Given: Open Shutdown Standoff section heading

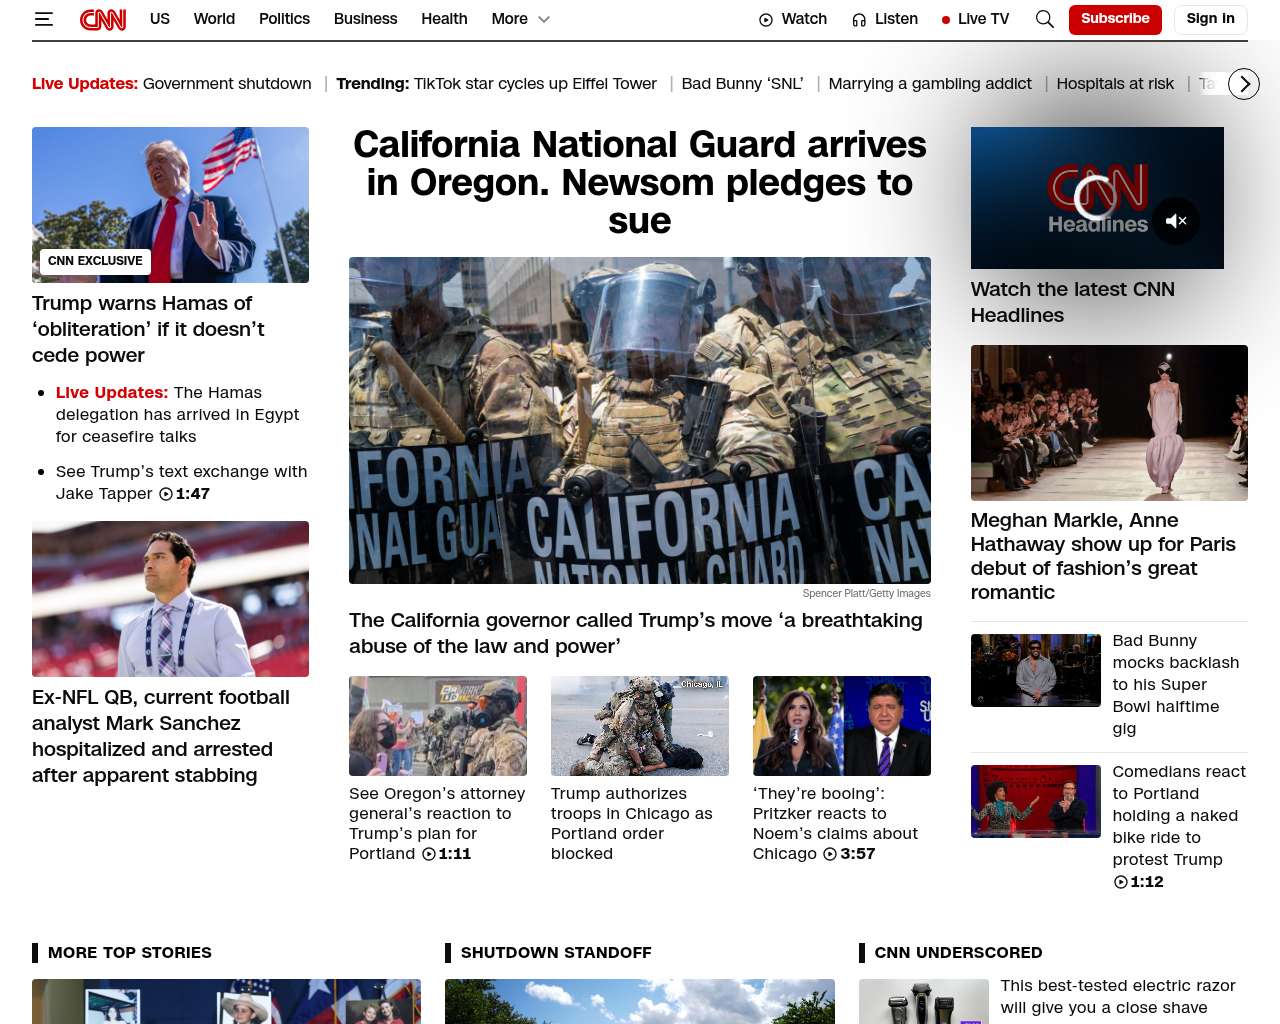Looking at the screenshot, I should [x=556, y=953].
